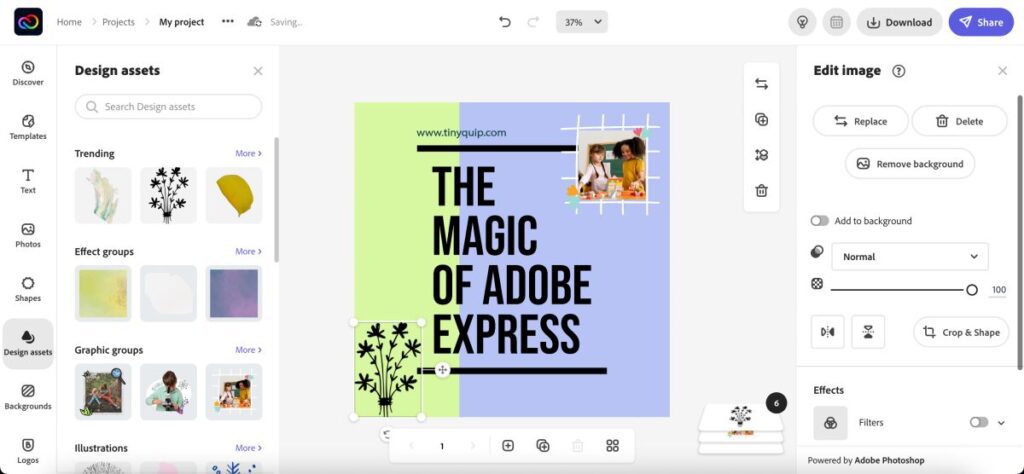
Task: Click the Download button
Action: click(899, 22)
